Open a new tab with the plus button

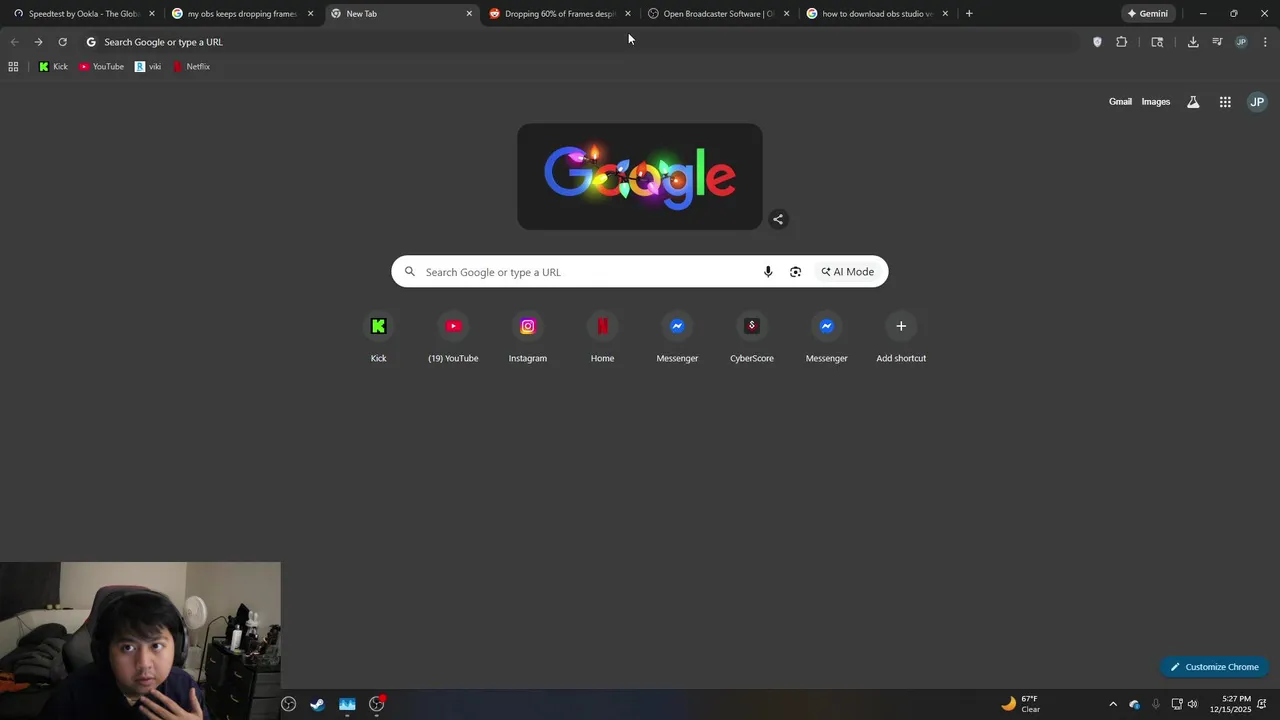click(969, 14)
